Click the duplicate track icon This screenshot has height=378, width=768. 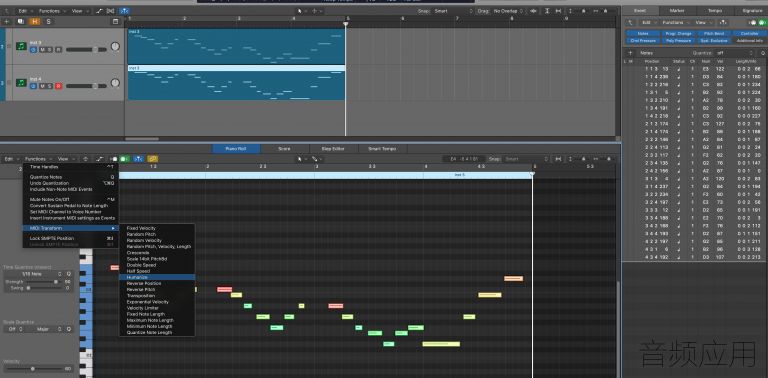21,22
